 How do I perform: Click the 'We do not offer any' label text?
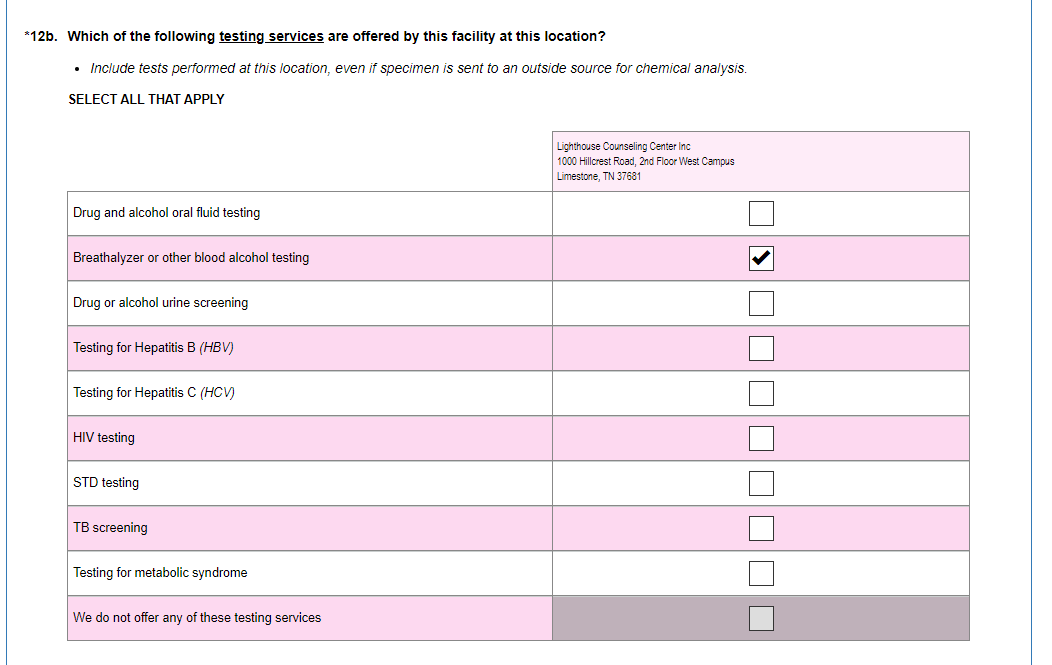(197, 618)
